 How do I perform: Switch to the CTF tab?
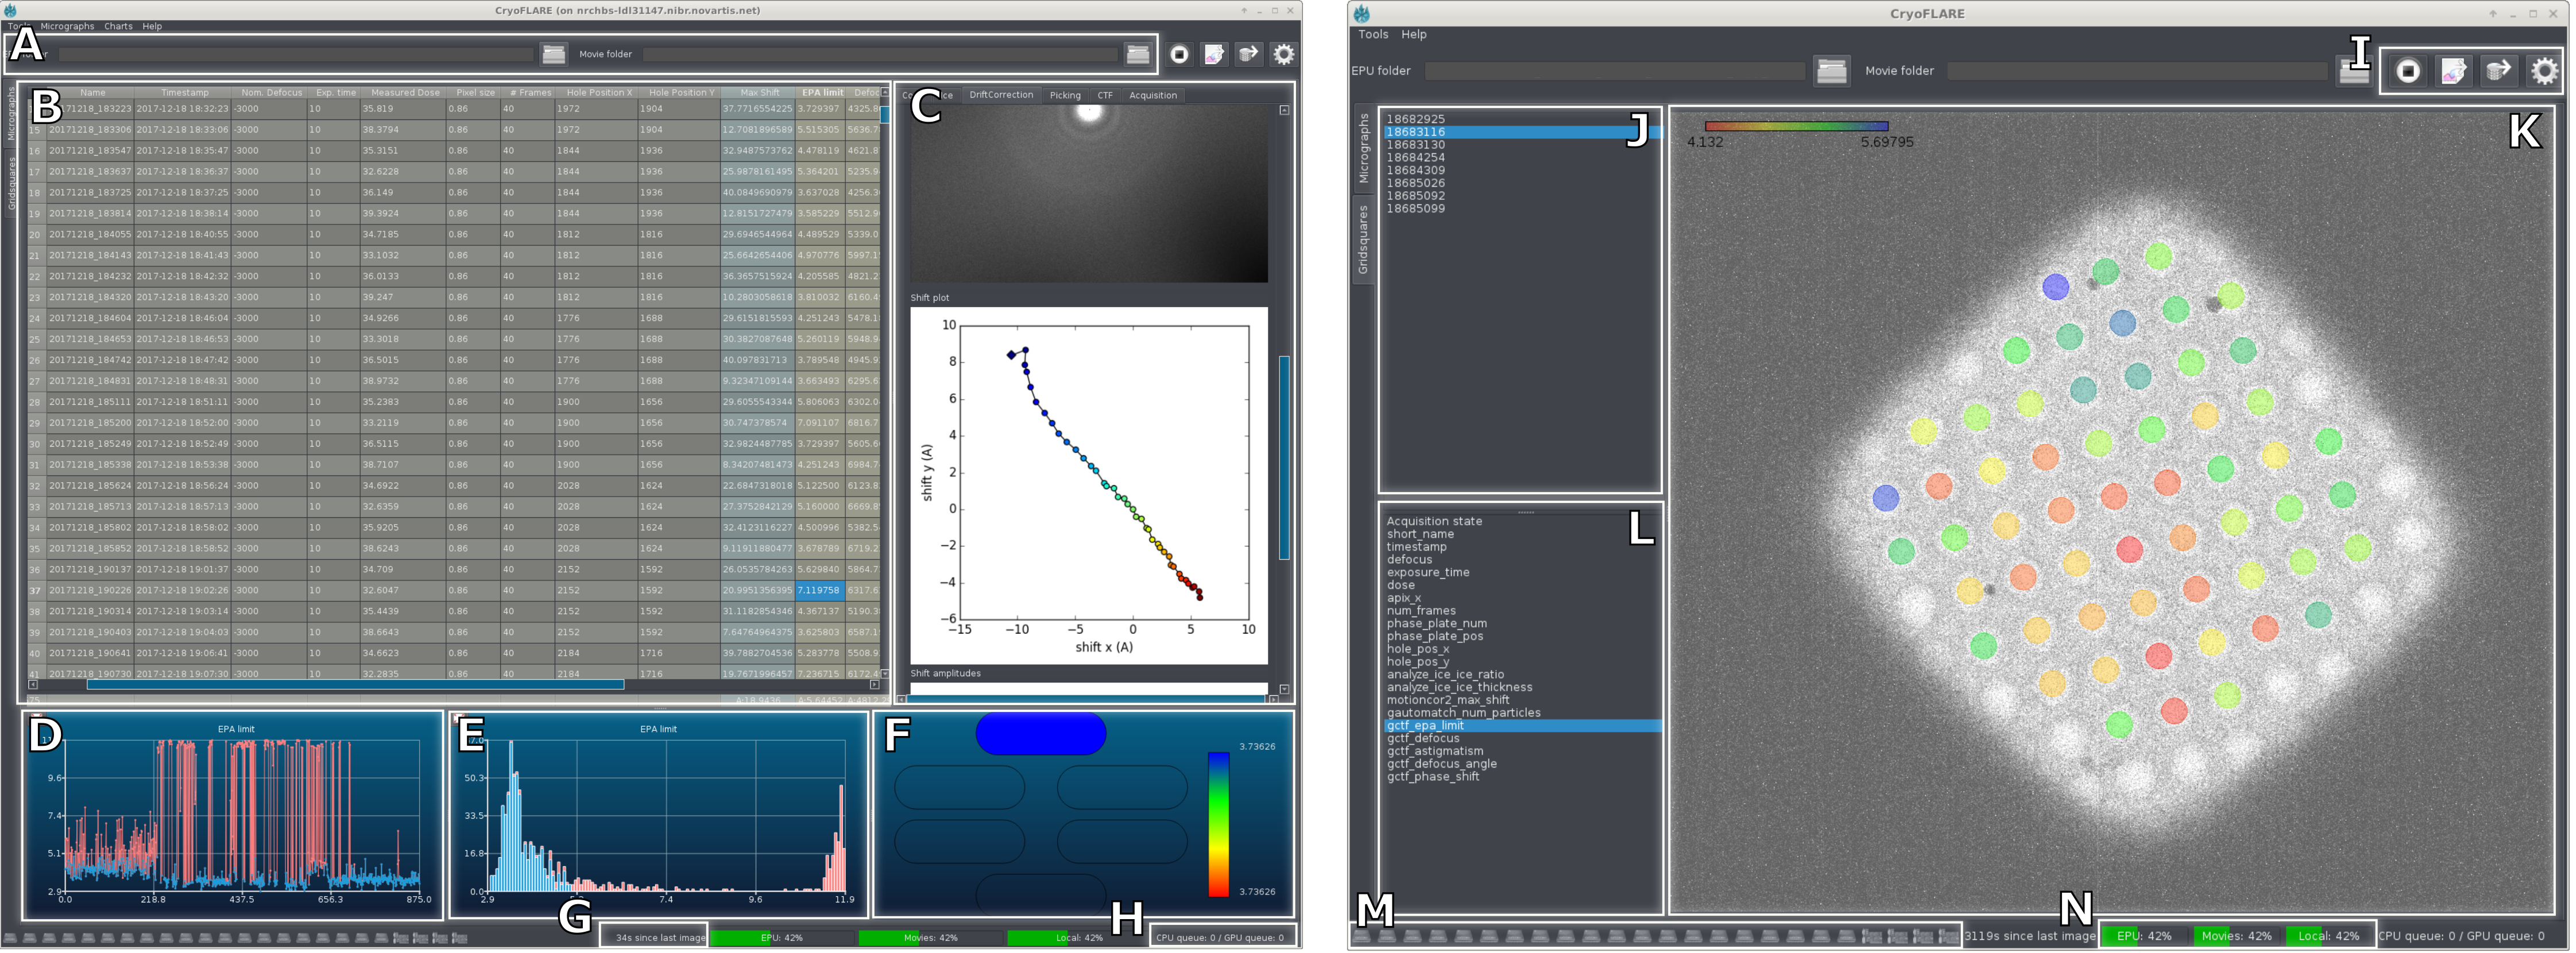point(1104,96)
